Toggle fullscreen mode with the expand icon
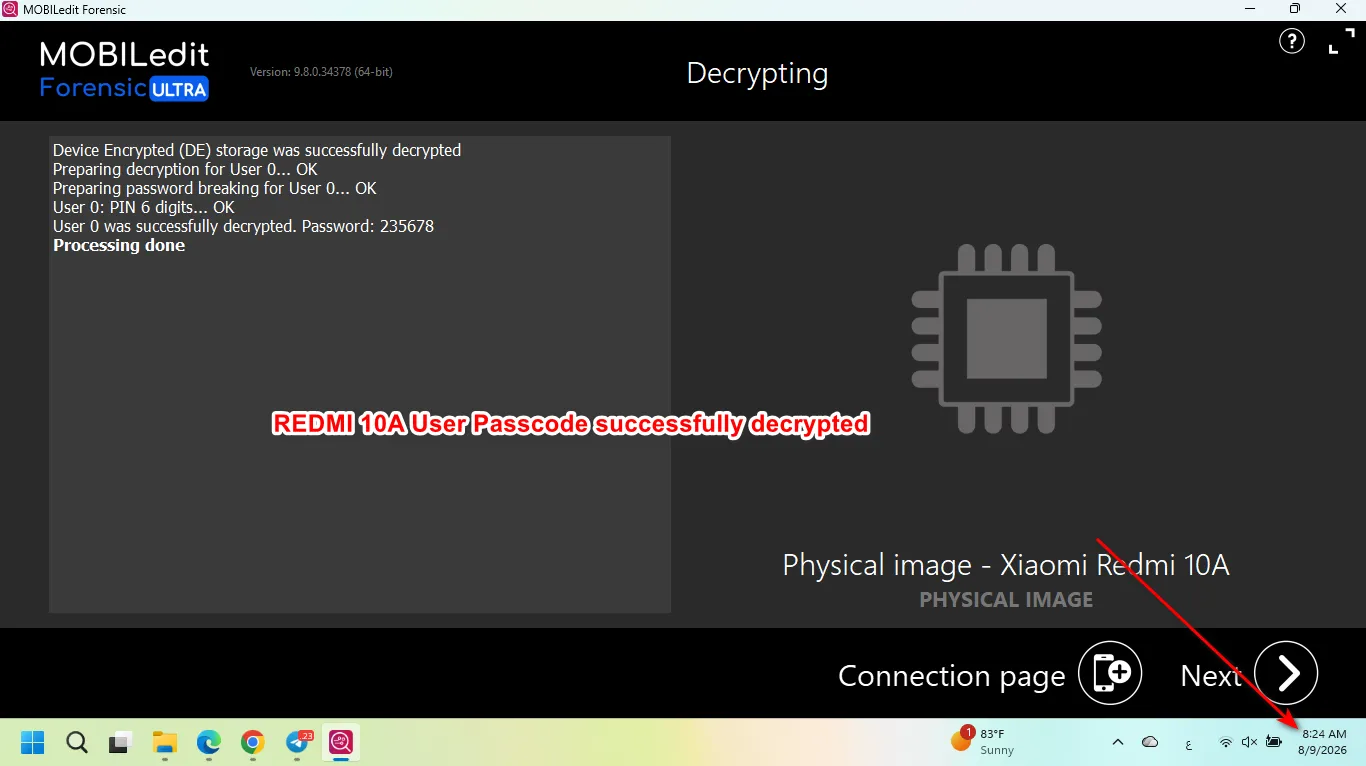The height and width of the screenshot is (766, 1366). [x=1340, y=42]
